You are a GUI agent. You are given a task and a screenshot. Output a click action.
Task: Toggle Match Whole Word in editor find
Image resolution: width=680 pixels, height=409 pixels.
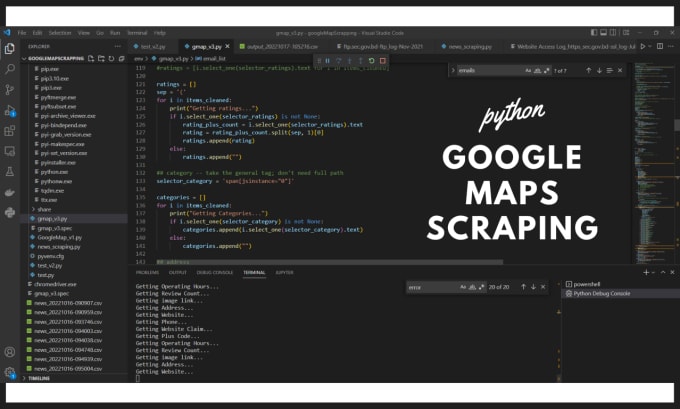pos(537,70)
